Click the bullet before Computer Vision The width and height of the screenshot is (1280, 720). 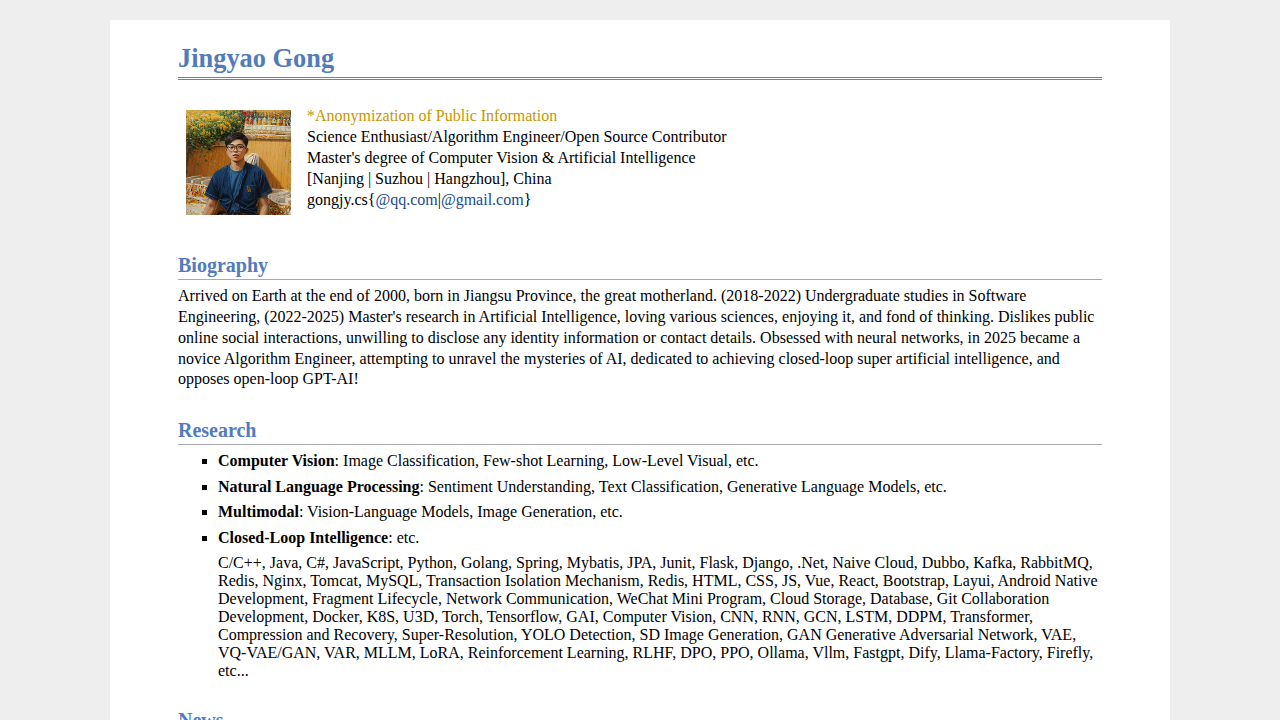206,462
